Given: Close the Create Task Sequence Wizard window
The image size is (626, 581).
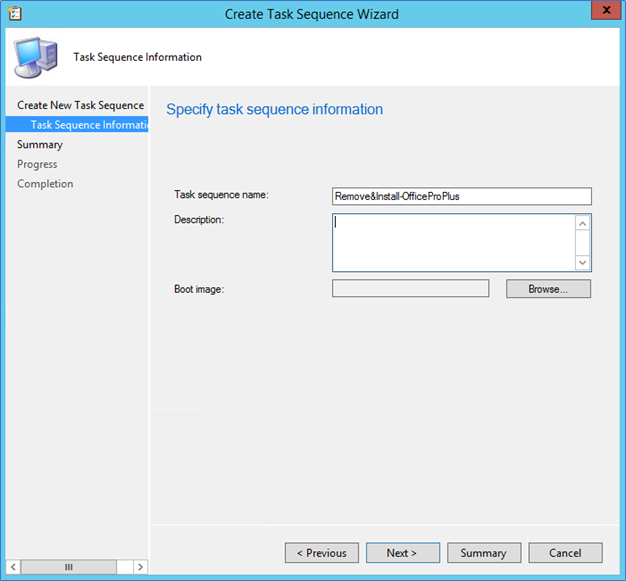Looking at the screenshot, I should pyautogui.click(x=606, y=10).
